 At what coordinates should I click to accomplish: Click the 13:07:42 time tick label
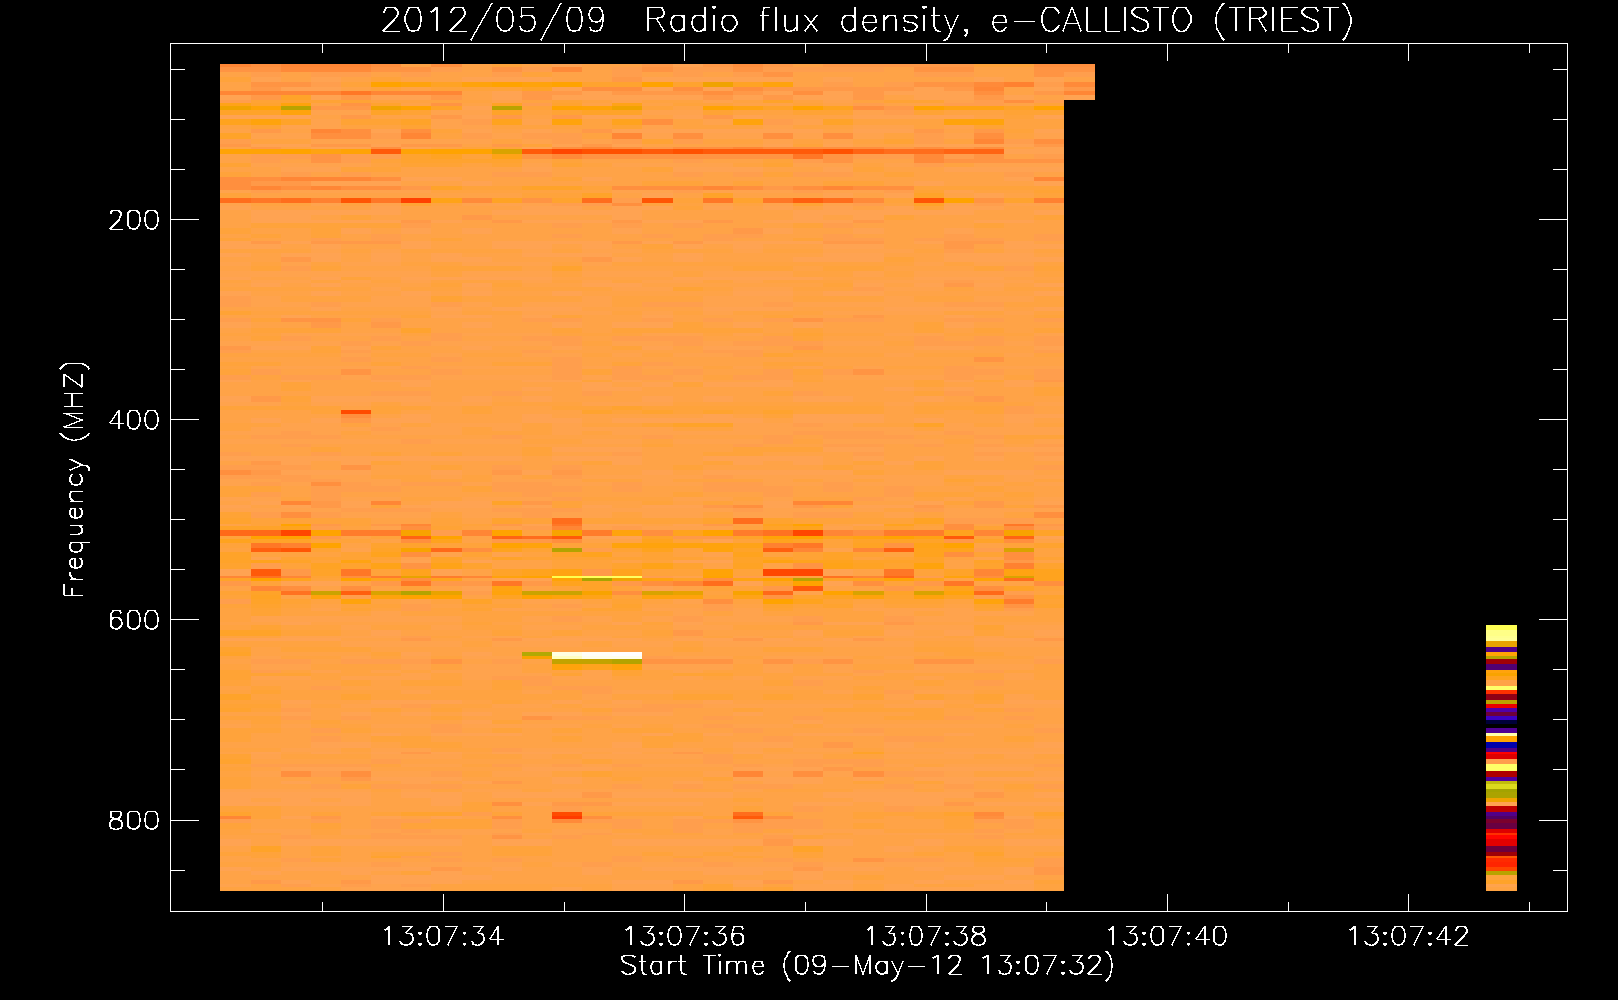point(1408,937)
